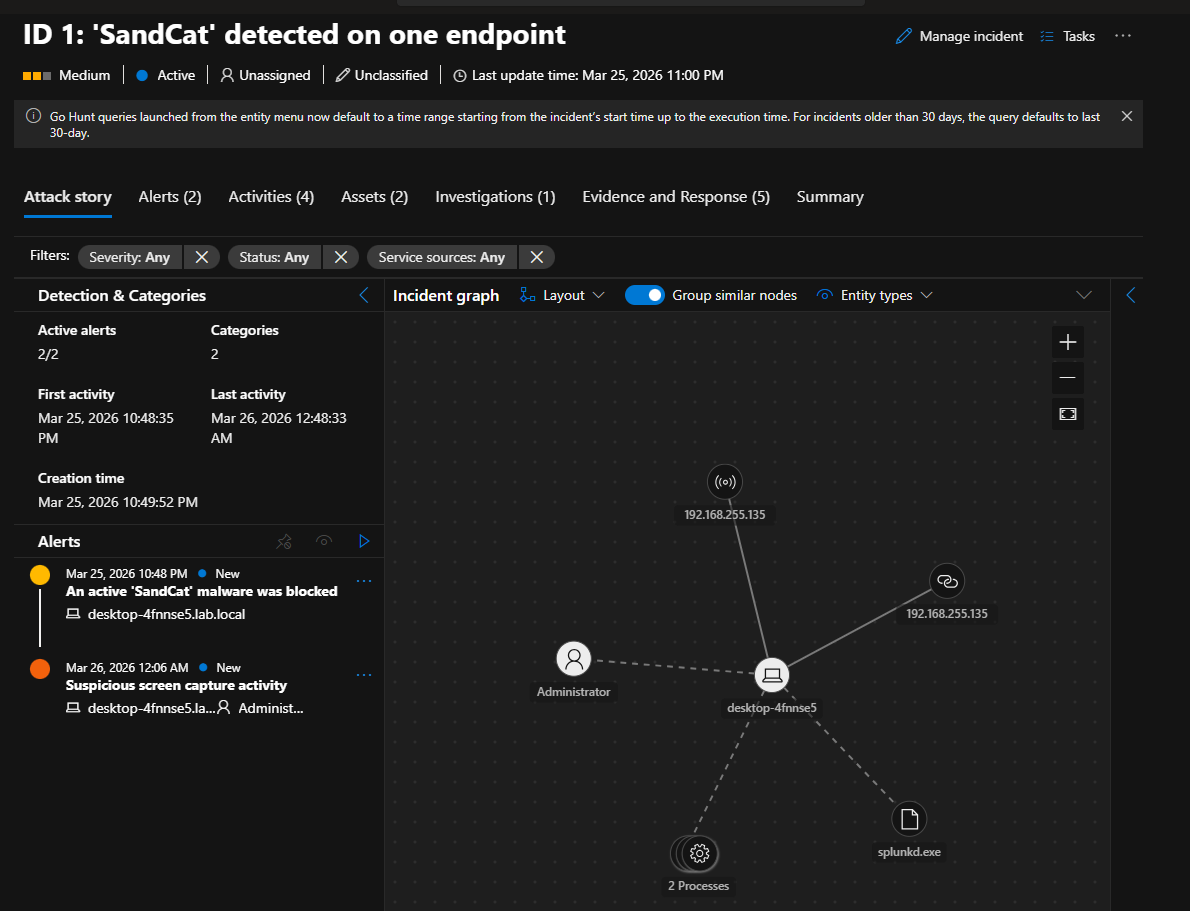Fit incident graph to screen
The image size is (1190, 911).
click(1067, 414)
